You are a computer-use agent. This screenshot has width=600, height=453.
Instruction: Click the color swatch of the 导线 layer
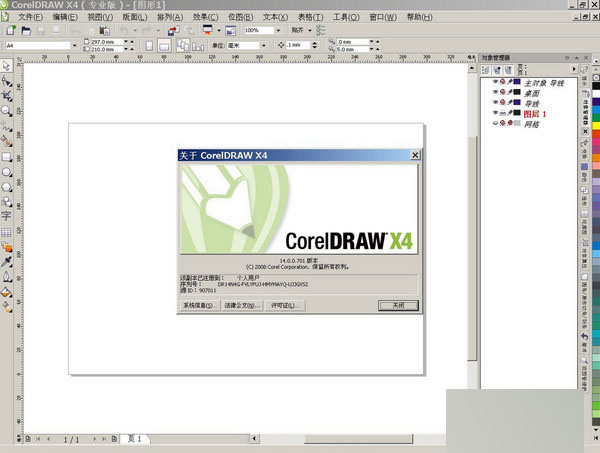click(517, 102)
